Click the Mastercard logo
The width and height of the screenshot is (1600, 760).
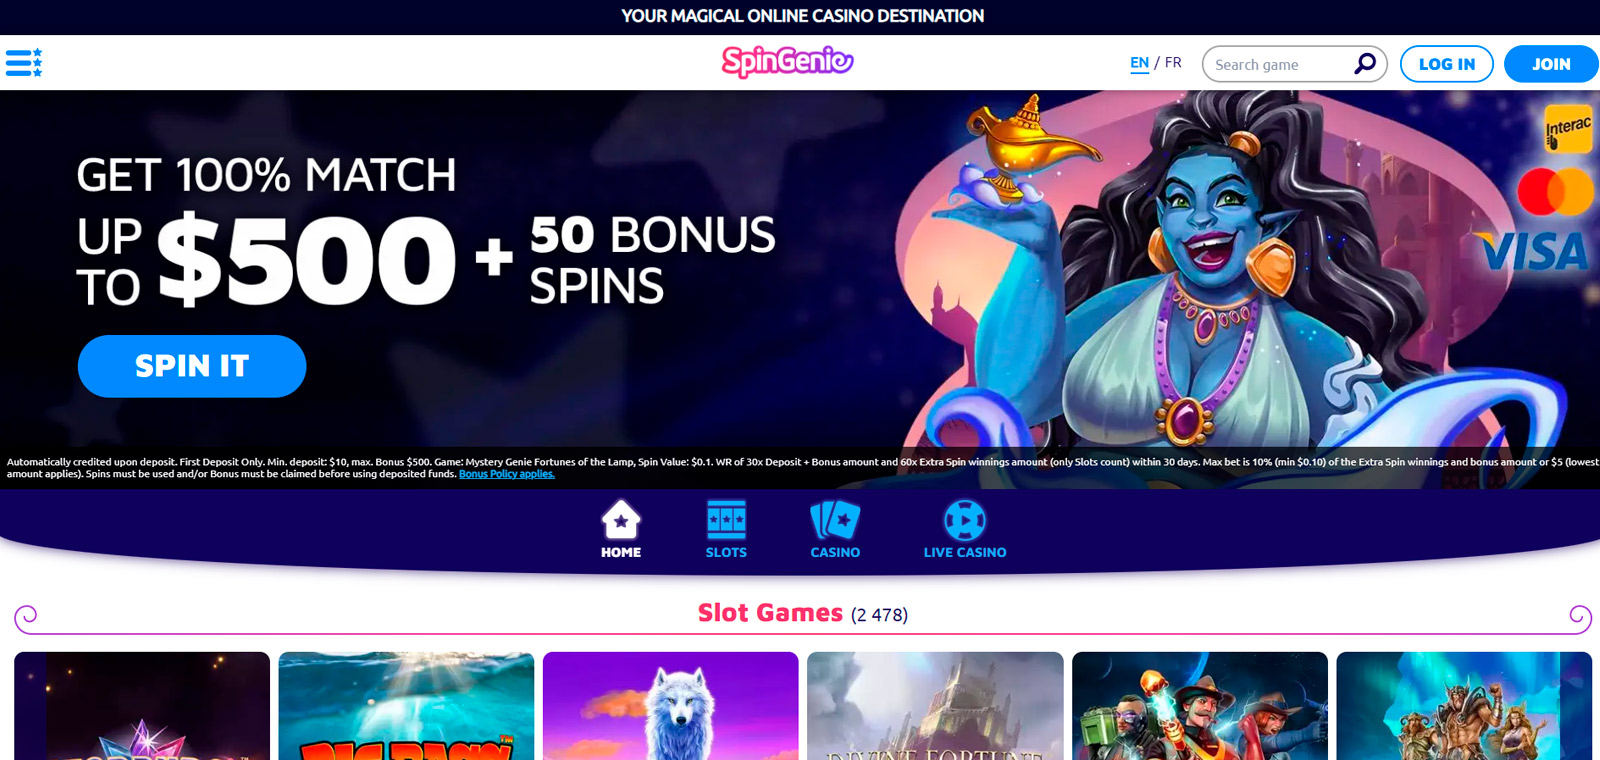point(1555,192)
